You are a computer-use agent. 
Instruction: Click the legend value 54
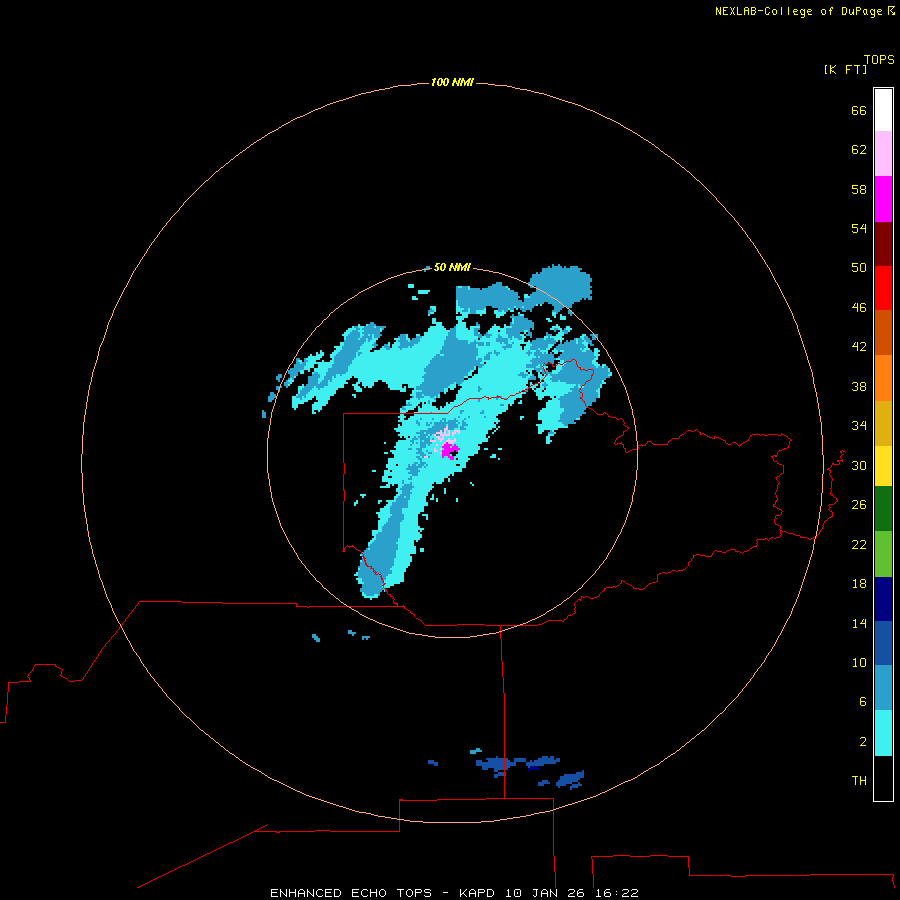pyautogui.click(x=859, y=228)
